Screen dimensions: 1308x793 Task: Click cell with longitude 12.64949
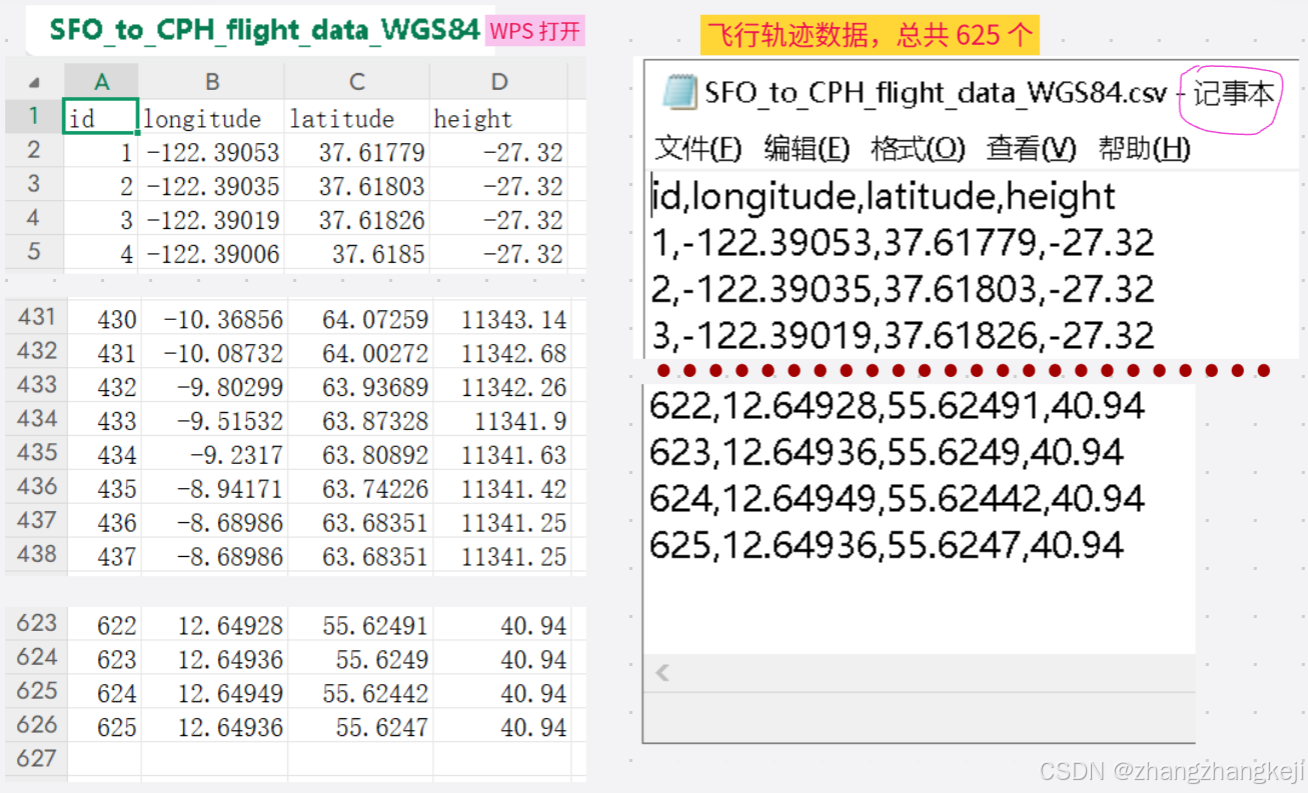point(212,694)
